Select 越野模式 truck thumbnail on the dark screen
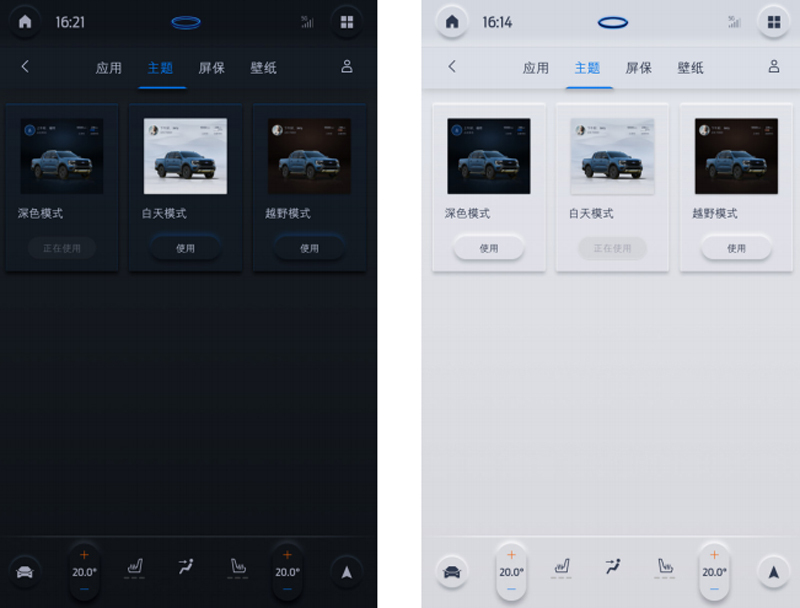Image resolution: width=800 pixels, height=608 pixels. (x=309, y=156)
